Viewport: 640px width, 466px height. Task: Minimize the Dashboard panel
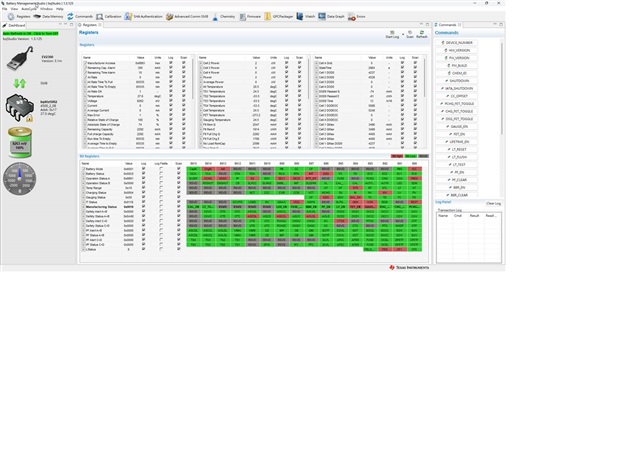point(65,24)
